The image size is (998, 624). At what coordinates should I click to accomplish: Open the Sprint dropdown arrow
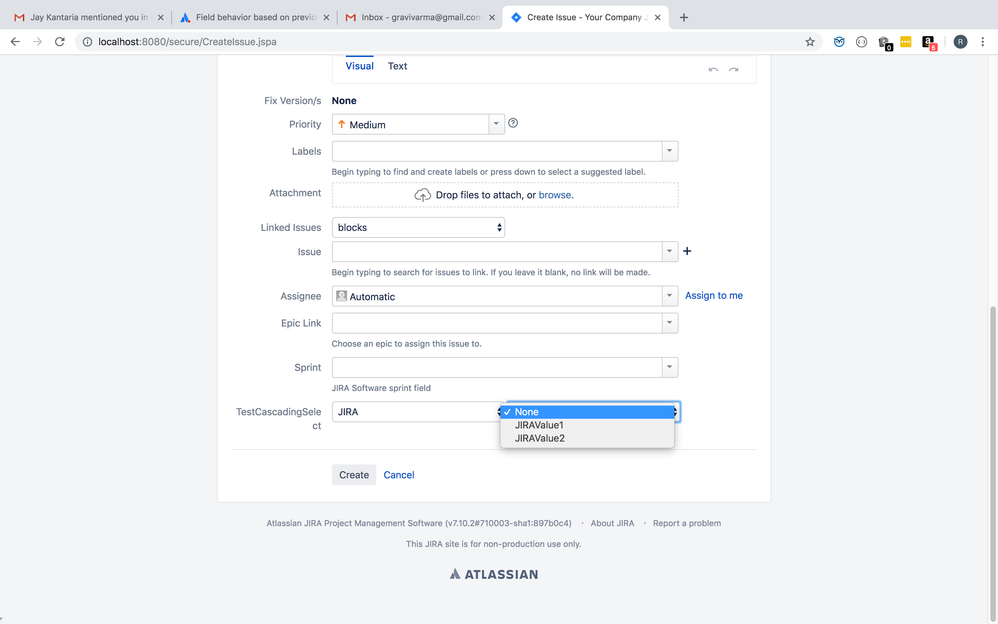pyautogui.click(x=670, y=367)
